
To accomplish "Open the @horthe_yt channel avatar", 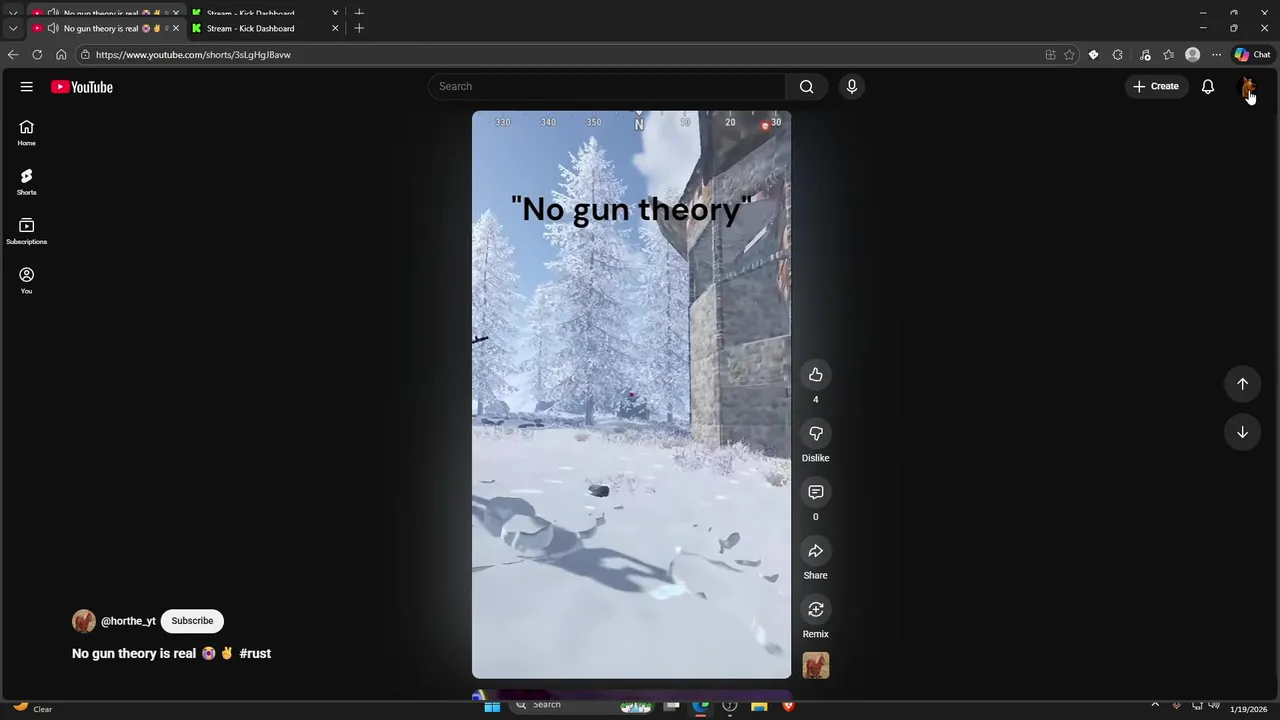I will pyautogui.click(x=84, y=621).
